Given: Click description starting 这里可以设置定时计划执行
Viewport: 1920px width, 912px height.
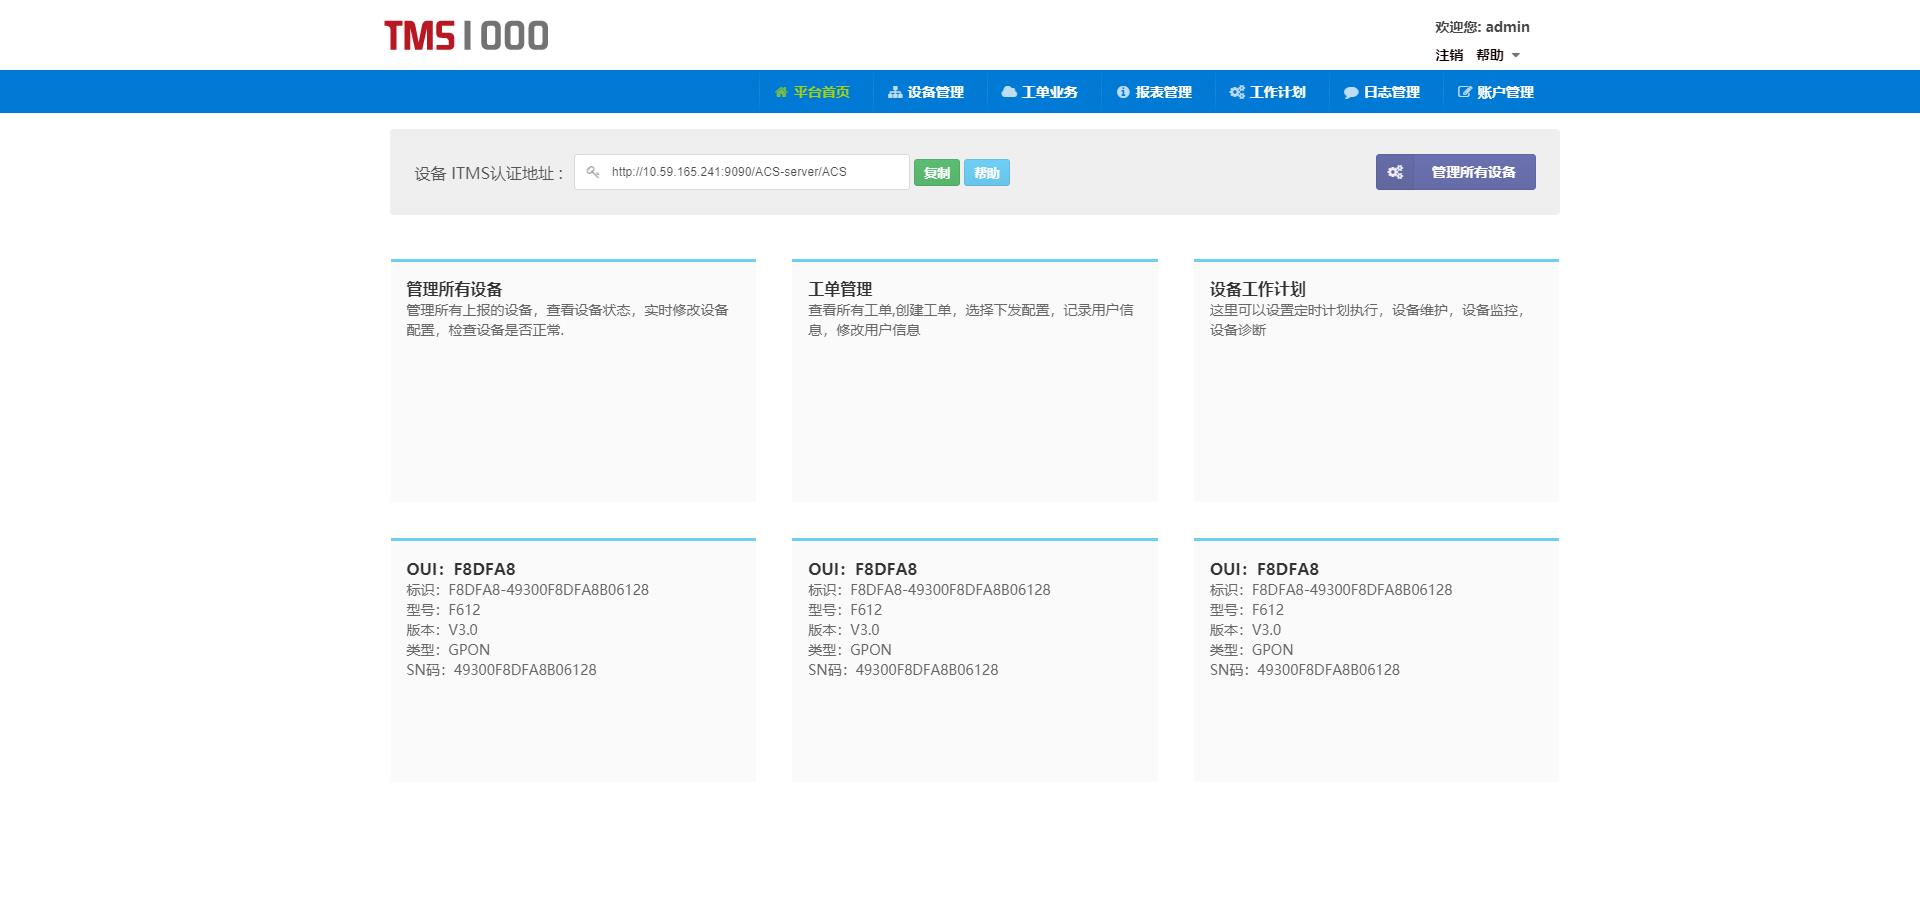Looking at the screenshot, I should tap(1368, 320).
